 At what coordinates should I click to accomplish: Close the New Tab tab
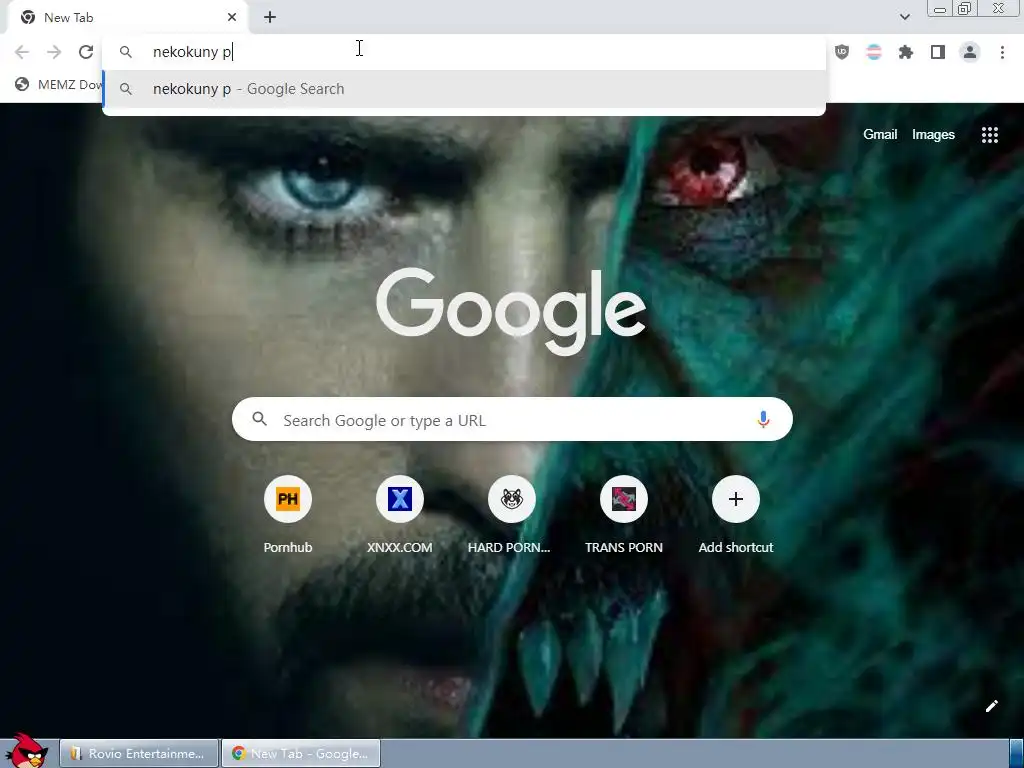pos(232,18)
